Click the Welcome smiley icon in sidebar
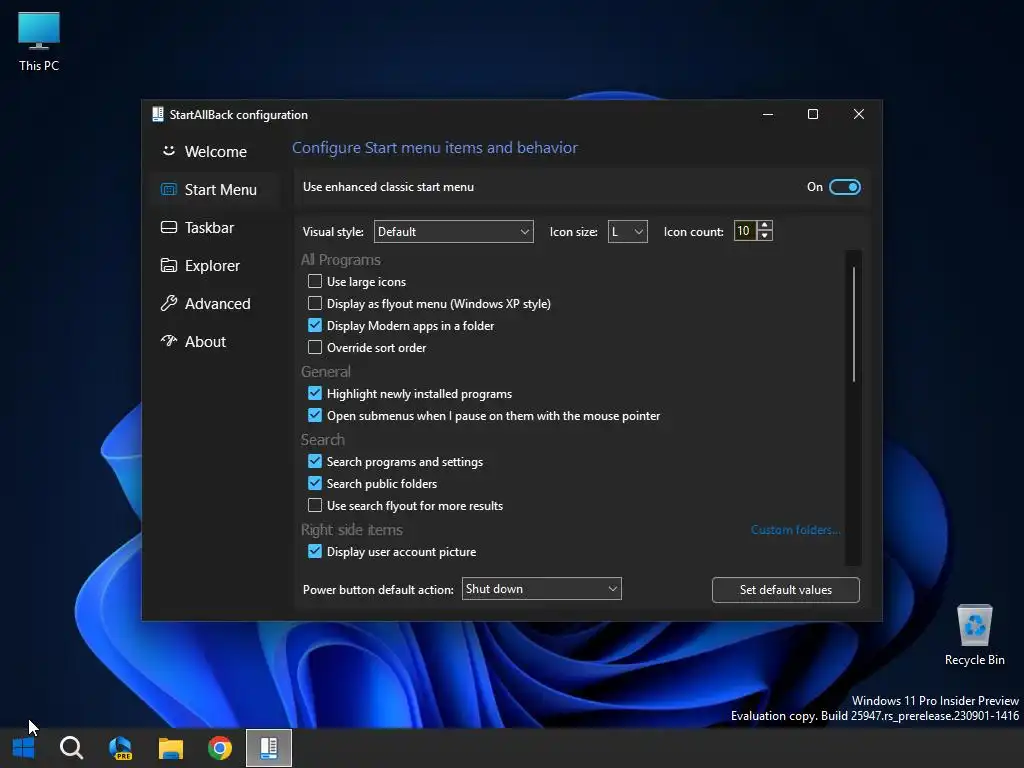Image resolution: width=1024 pixels, height=768 pixels. tap(168, 151)
